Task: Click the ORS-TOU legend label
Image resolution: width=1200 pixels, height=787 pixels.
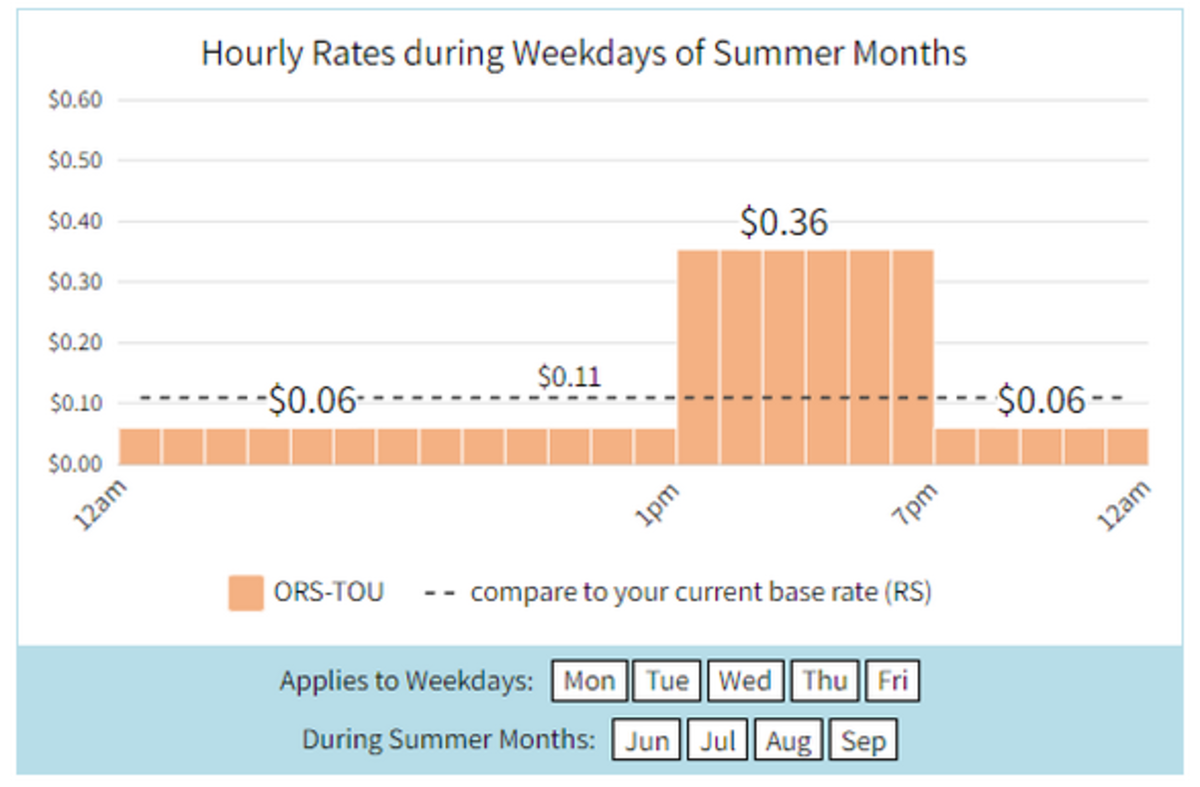Action: pyautogui.click(x=328, y=592)
